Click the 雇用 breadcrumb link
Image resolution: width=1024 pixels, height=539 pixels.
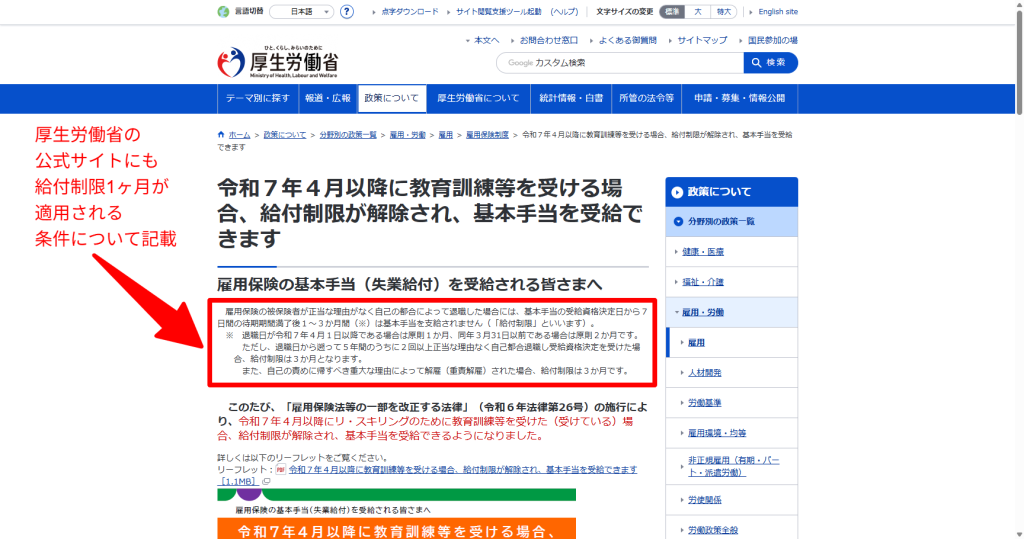coord(445,135)
